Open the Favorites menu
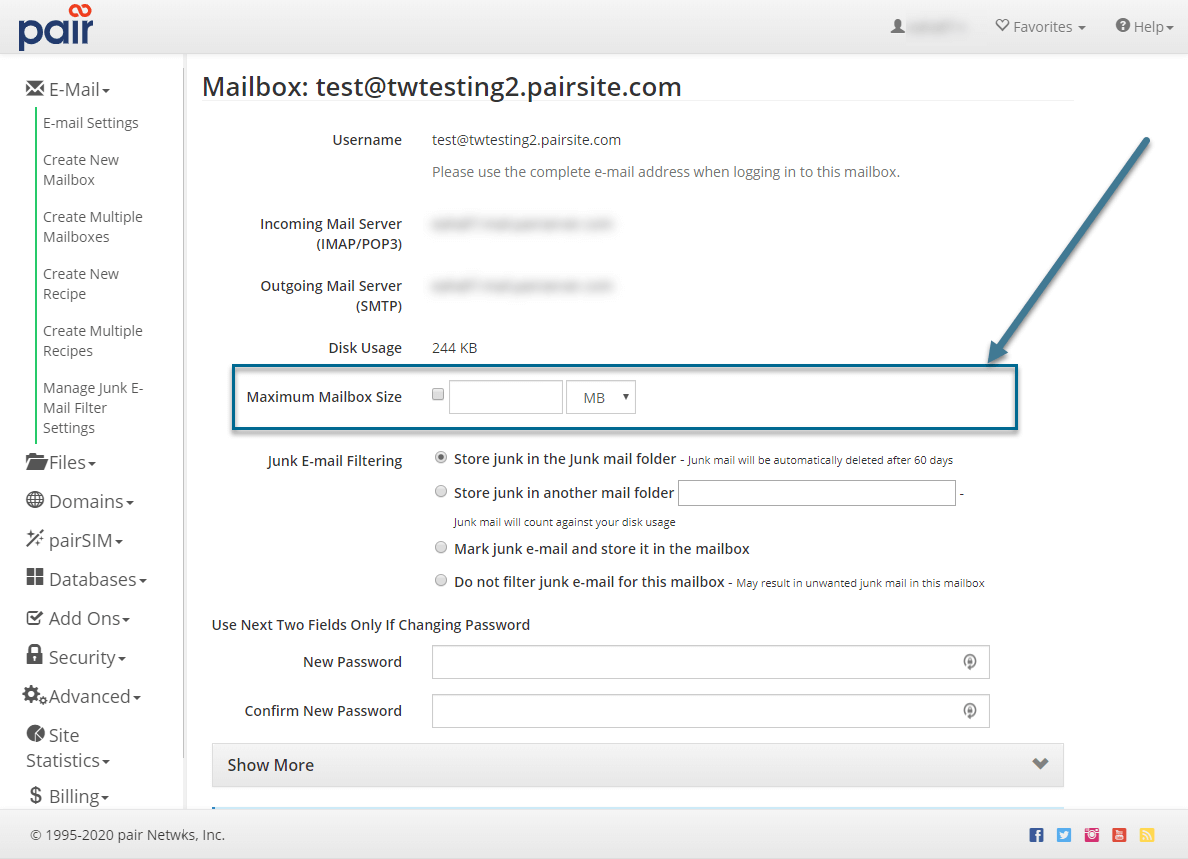Image resolution: width=1188 pixels, height=859 pixels. 1040,26
